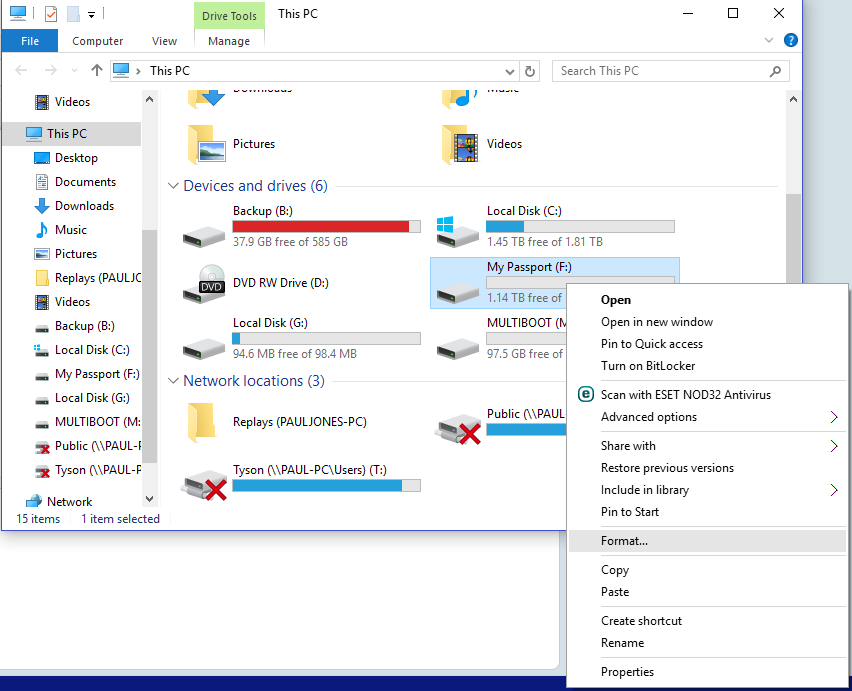Collapse the Network locations group

pos(173,381)
